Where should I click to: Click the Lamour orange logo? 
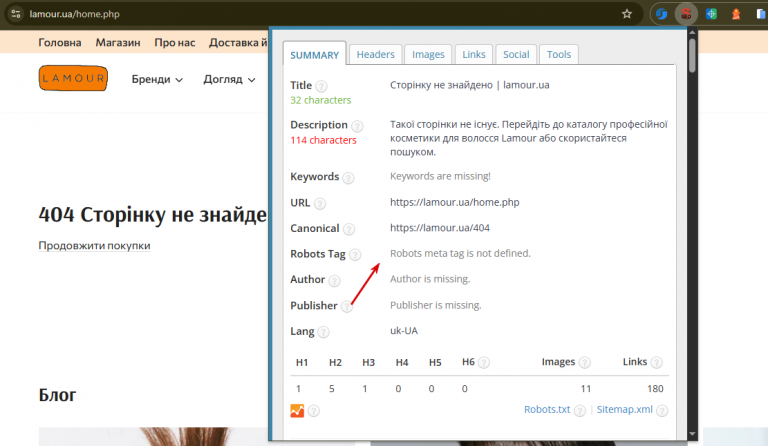pyautogui.click(x=73, y=78)
